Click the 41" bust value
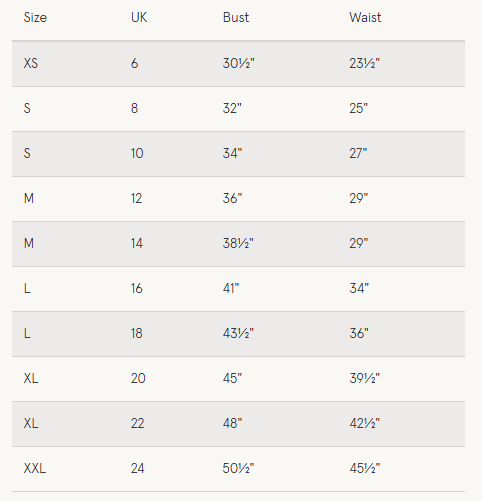Viewport: 482px width, 501px height. (231, 288)
